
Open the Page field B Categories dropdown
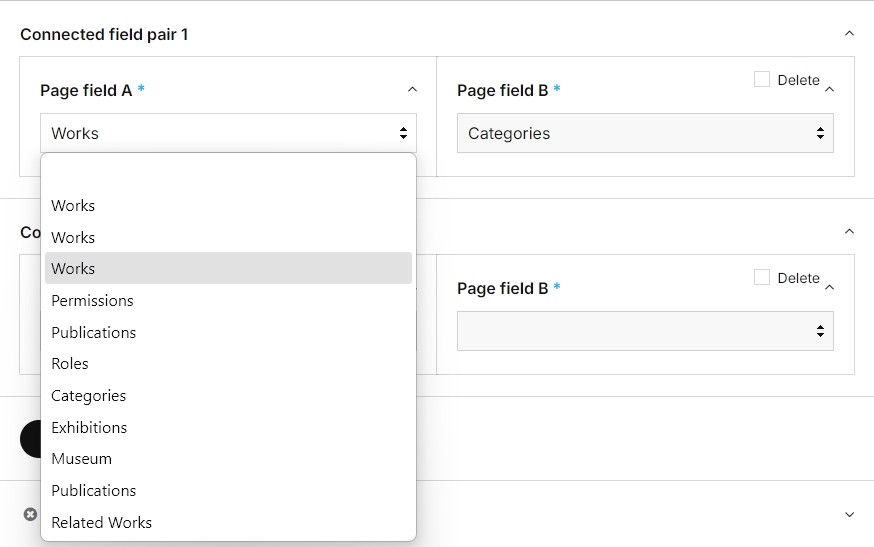point(645,133)
